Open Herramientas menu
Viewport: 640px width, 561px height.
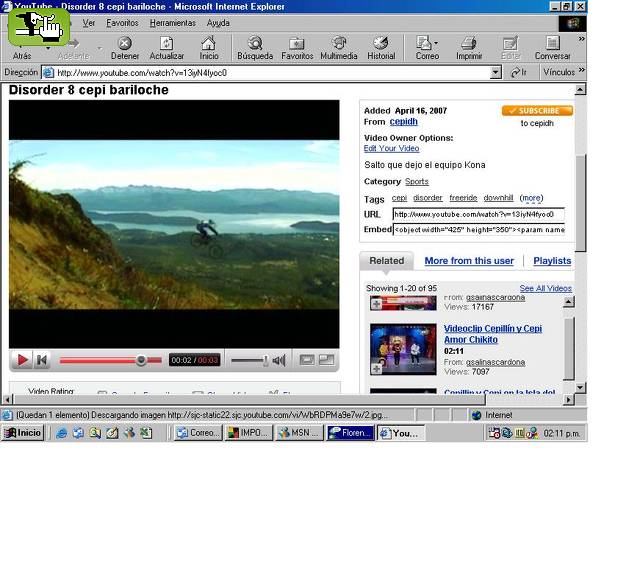click(x=173, y=23)
